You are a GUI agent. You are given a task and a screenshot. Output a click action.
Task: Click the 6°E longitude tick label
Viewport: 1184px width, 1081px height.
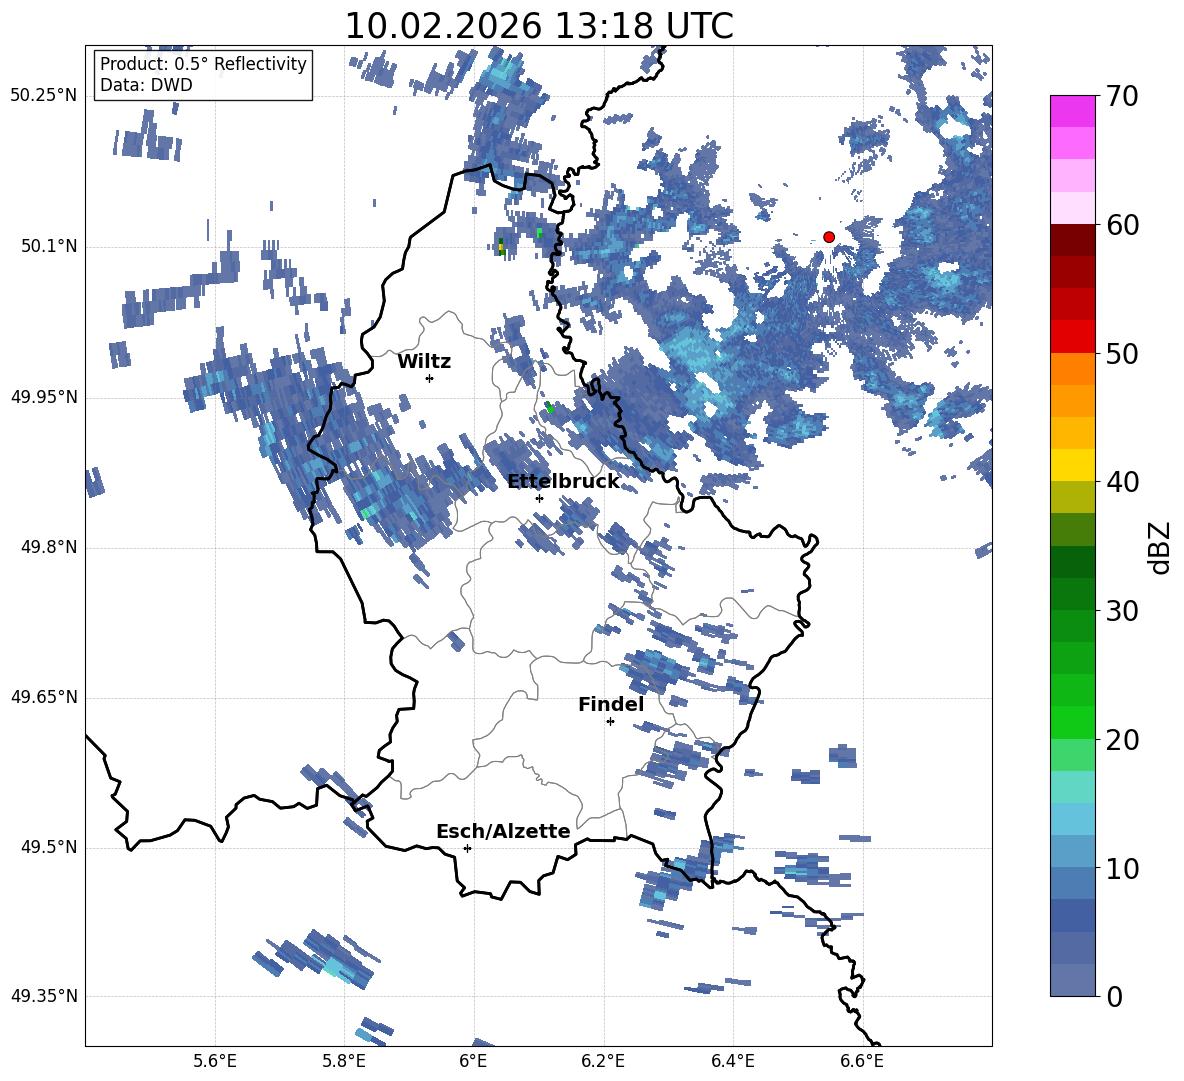[473, 1061]
